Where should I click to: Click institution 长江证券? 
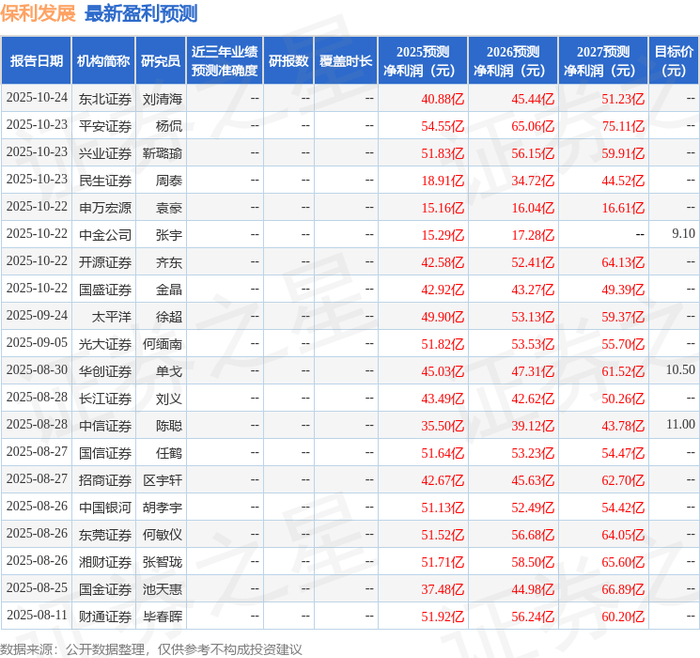coord(105,398)
